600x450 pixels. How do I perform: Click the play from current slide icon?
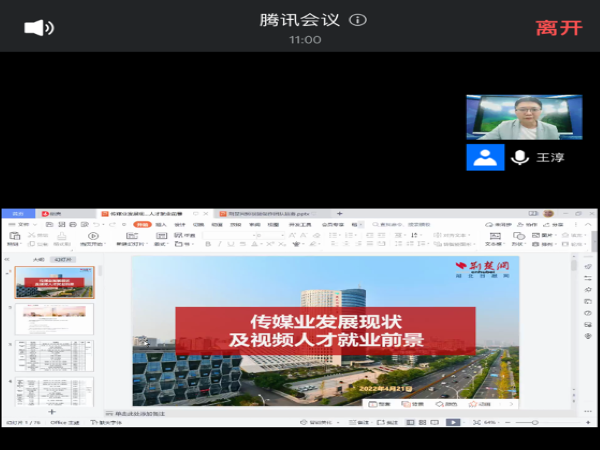(93, 238)
